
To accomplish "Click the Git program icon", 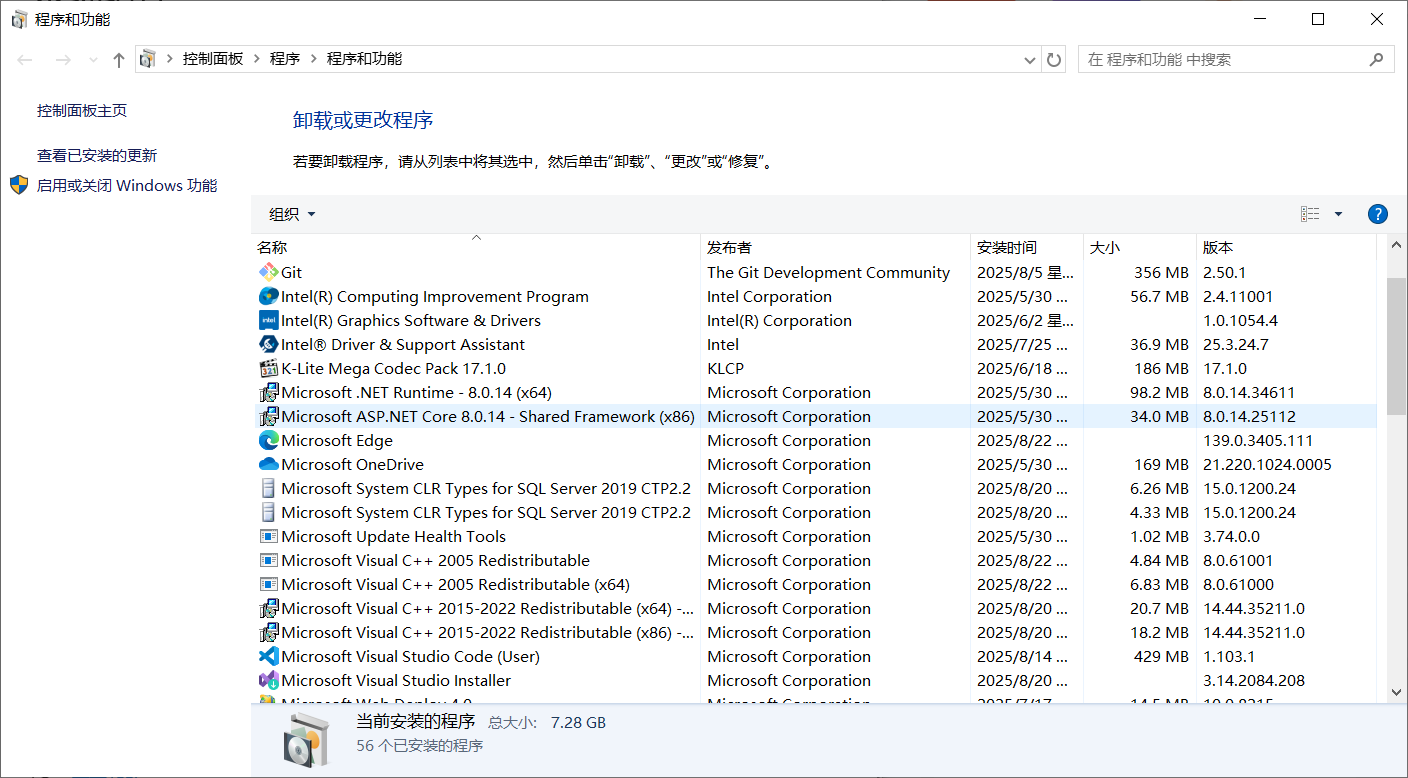I will (268, 272).
